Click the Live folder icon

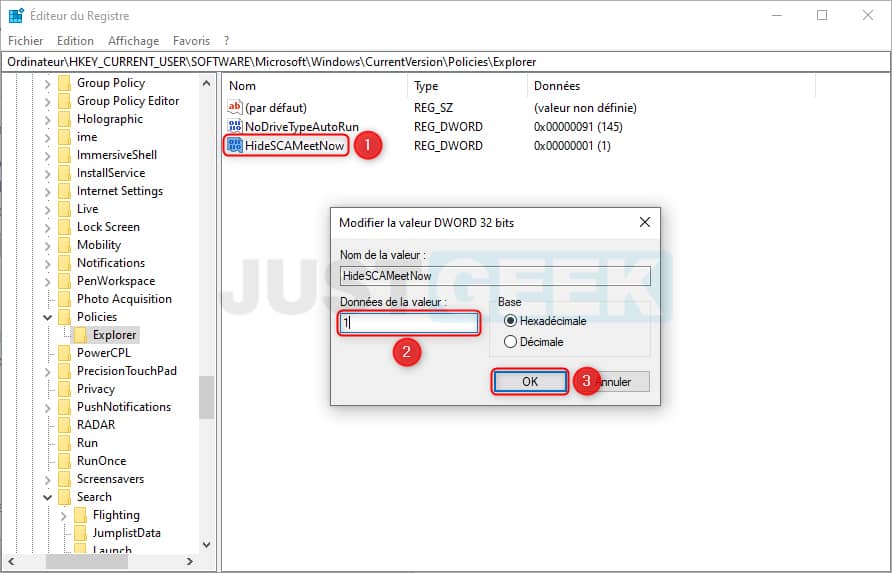(x=65, y=209)
